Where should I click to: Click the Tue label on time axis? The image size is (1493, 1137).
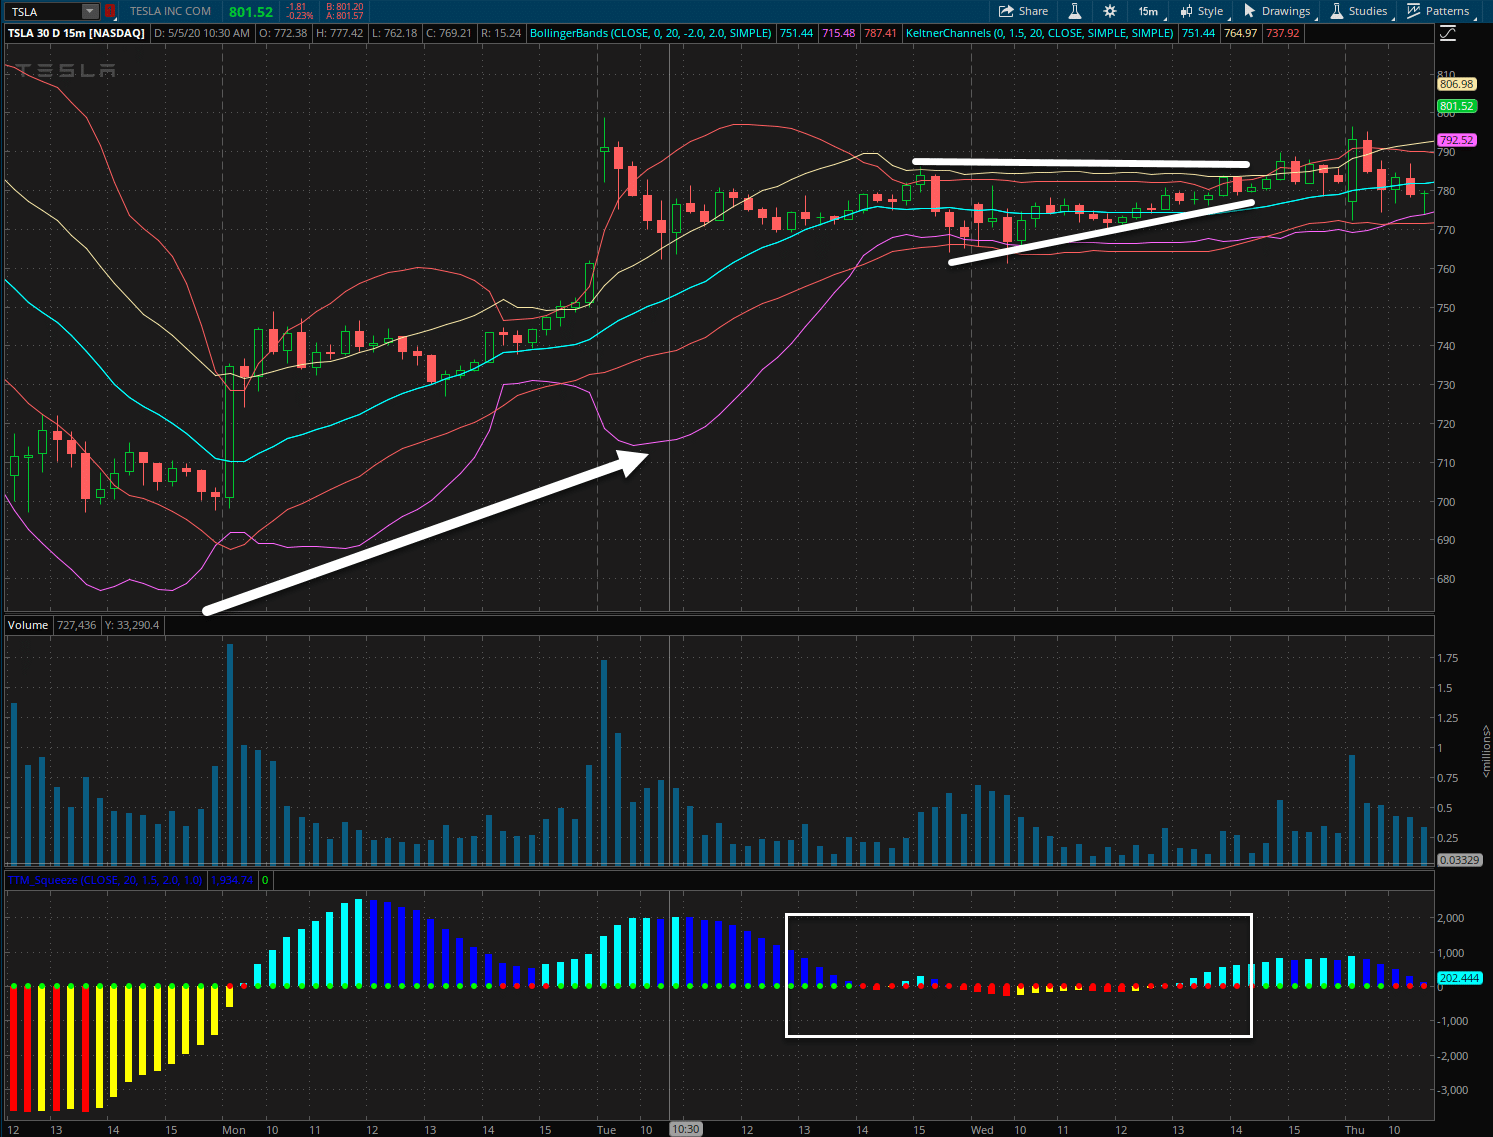coord(606,1130)
